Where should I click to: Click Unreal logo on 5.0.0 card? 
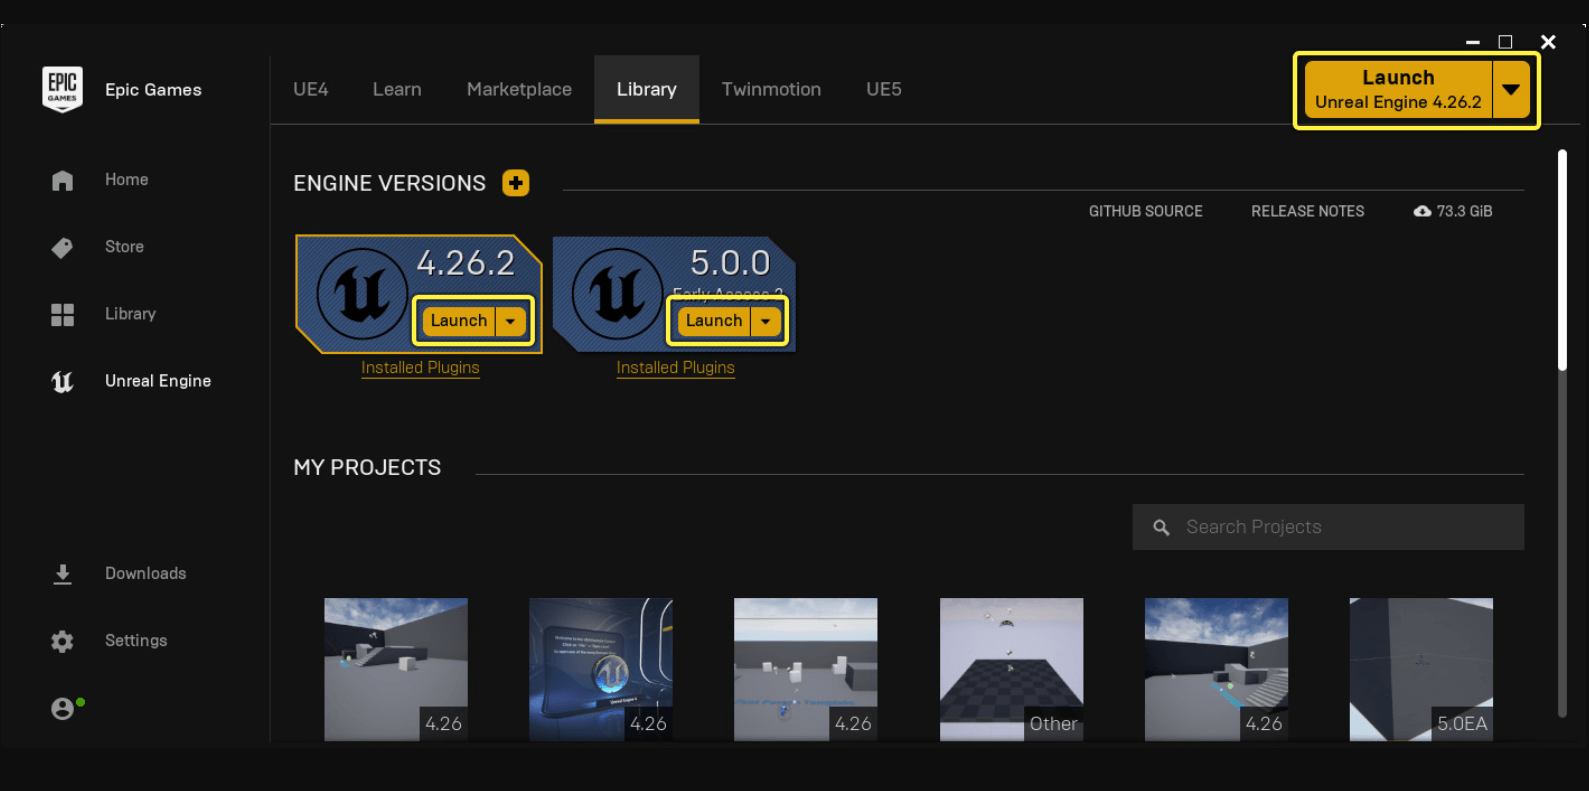tap(617, 294)
